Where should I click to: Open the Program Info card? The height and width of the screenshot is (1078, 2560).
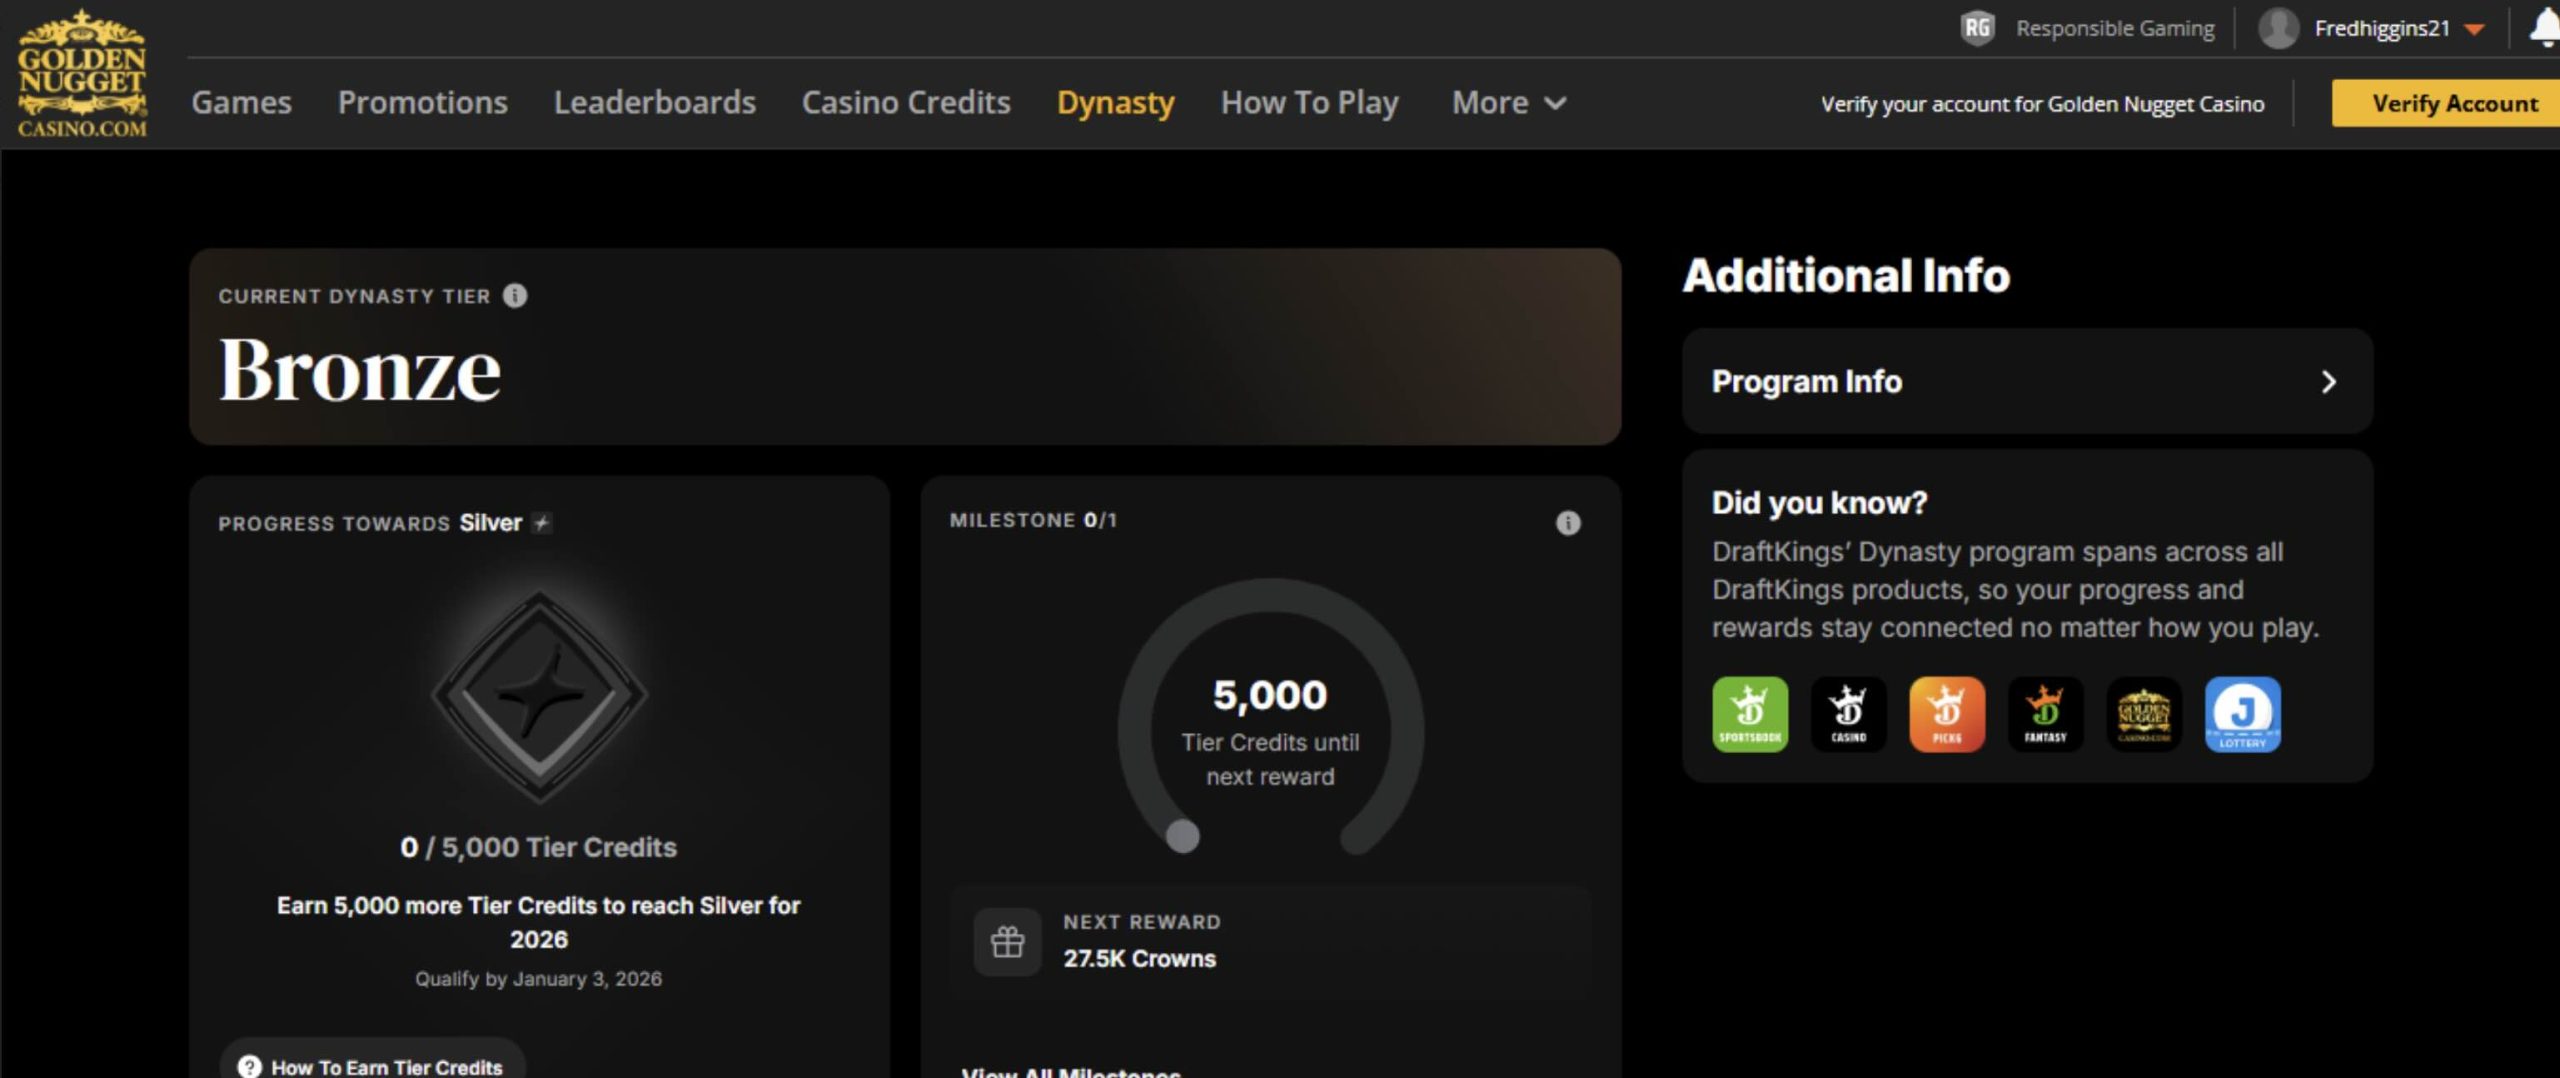2027,381
